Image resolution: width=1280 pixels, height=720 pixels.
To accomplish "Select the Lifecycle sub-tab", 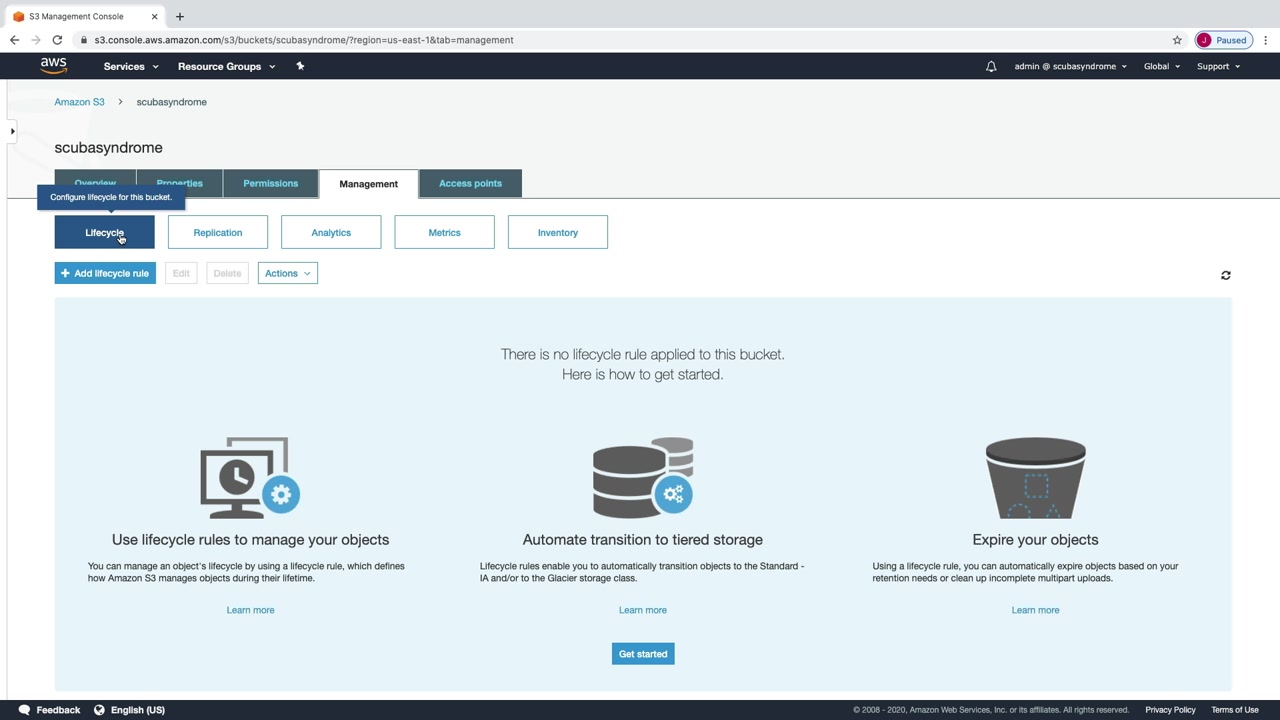I will coord(104,233).
